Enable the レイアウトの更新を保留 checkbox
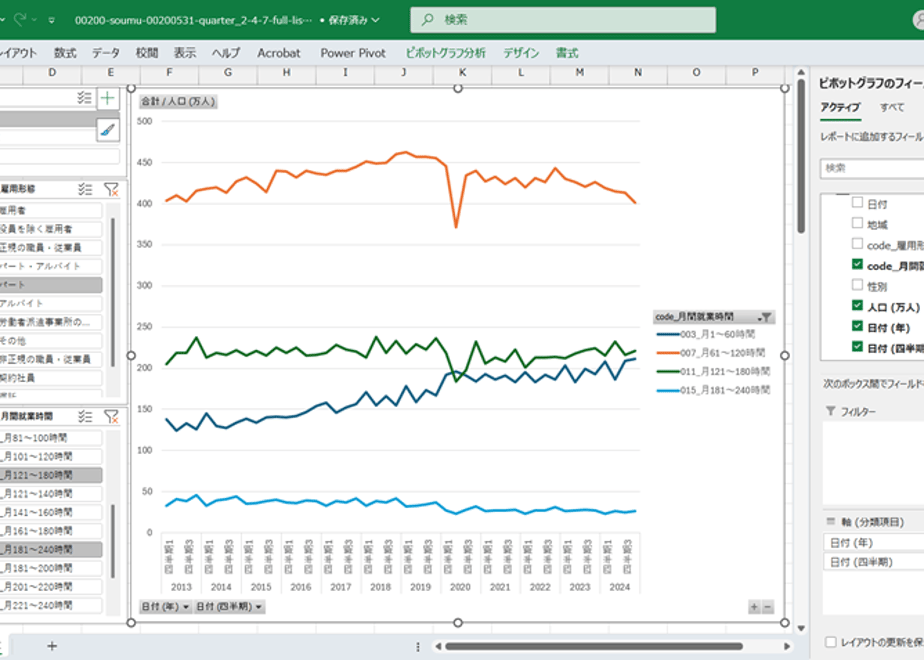This screenshot has height=660, width=924. coord(831,642)
